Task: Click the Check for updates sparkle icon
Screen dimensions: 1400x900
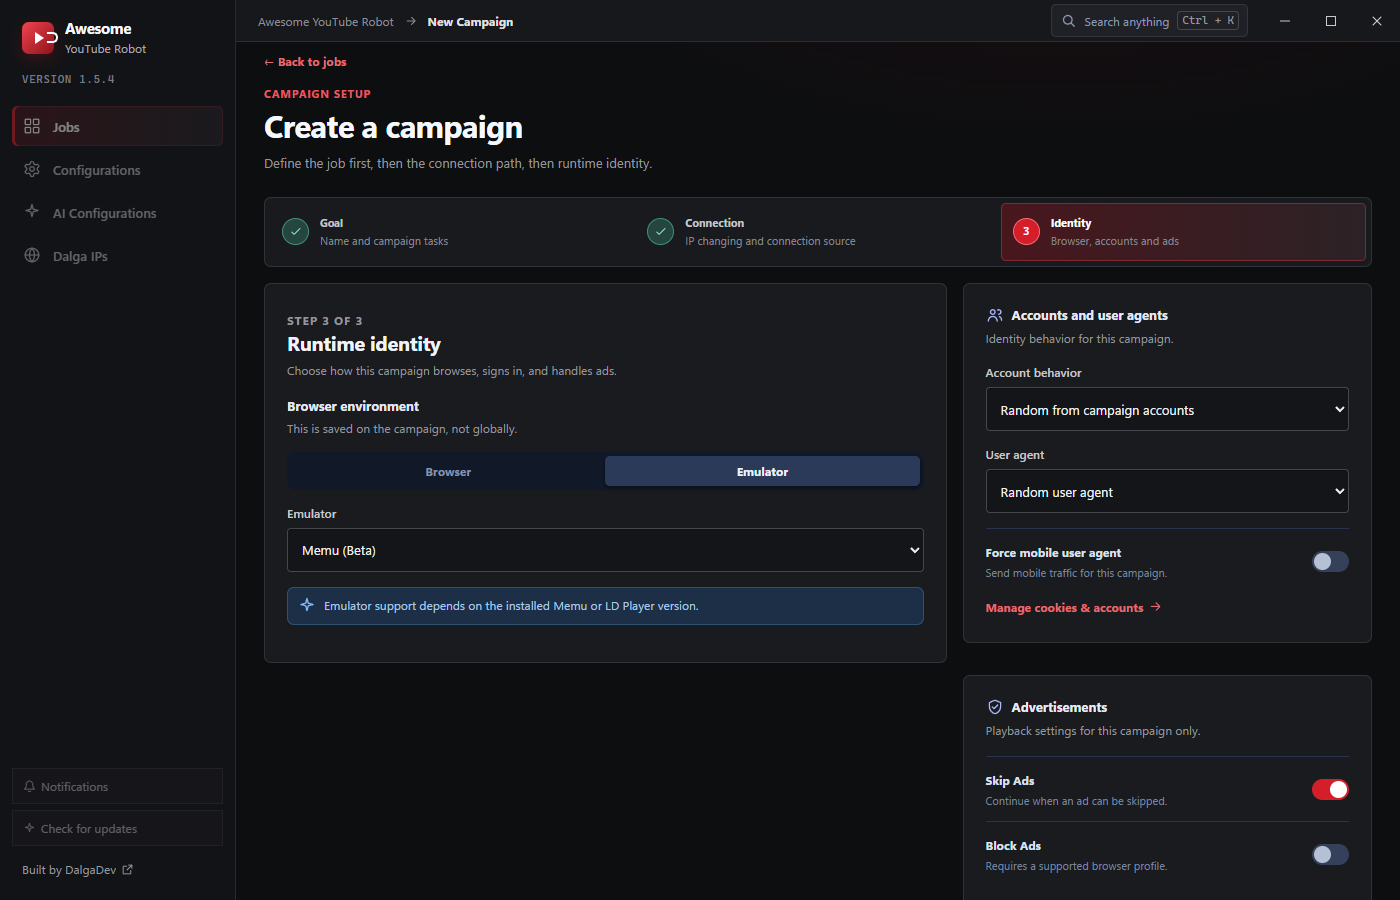Action: 30,828
